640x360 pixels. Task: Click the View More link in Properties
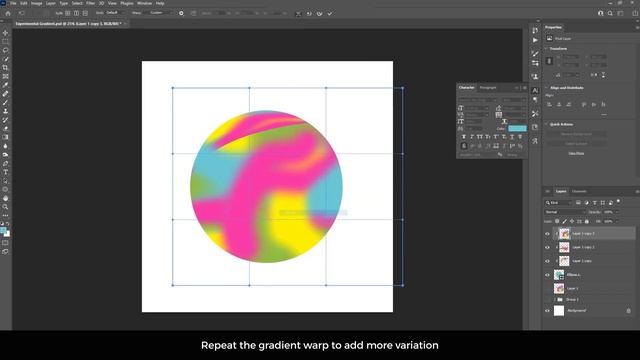576,153
